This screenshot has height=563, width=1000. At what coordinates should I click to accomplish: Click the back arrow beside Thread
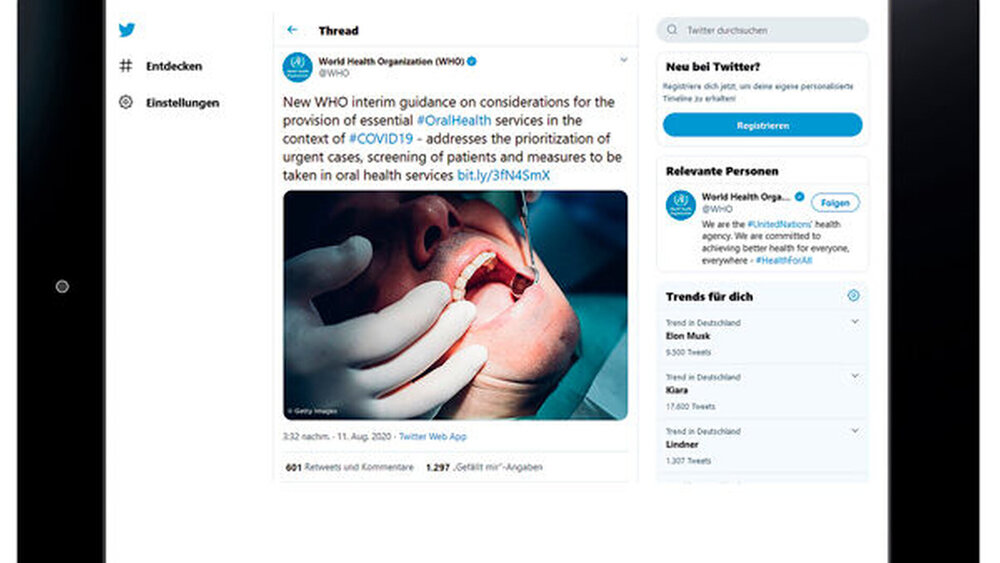click(292, 31)
